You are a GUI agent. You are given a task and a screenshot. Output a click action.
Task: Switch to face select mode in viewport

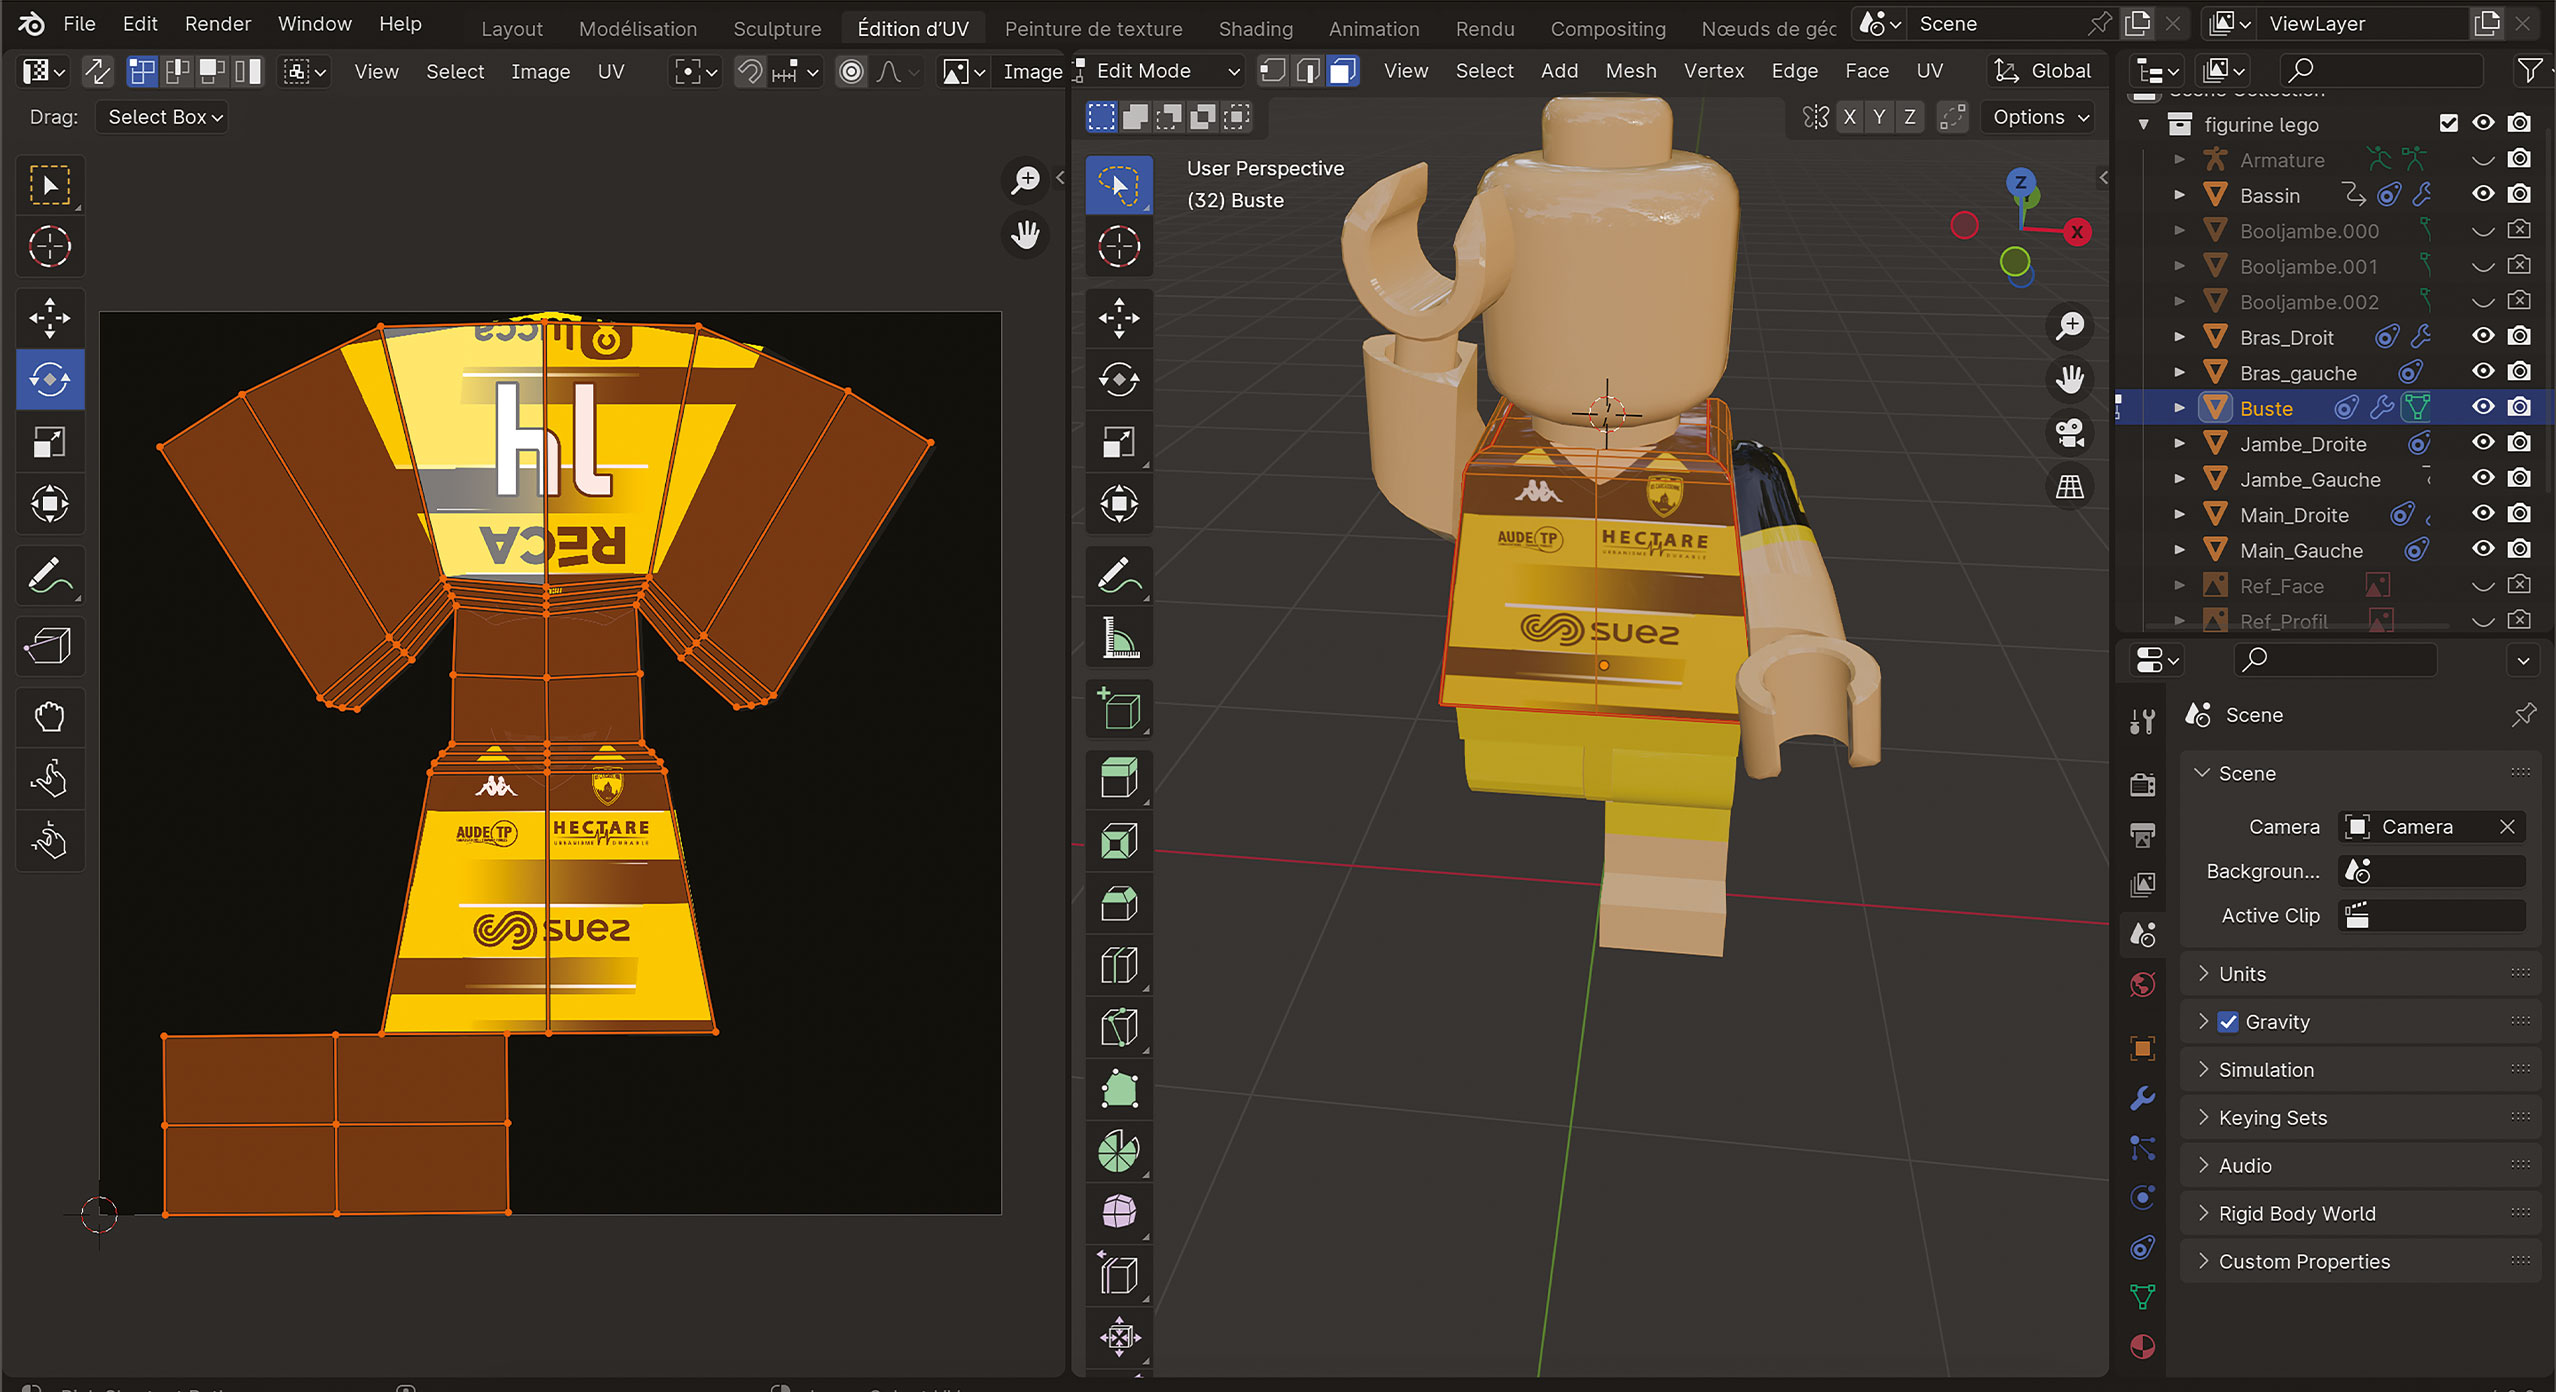(x=1343, y=71)
